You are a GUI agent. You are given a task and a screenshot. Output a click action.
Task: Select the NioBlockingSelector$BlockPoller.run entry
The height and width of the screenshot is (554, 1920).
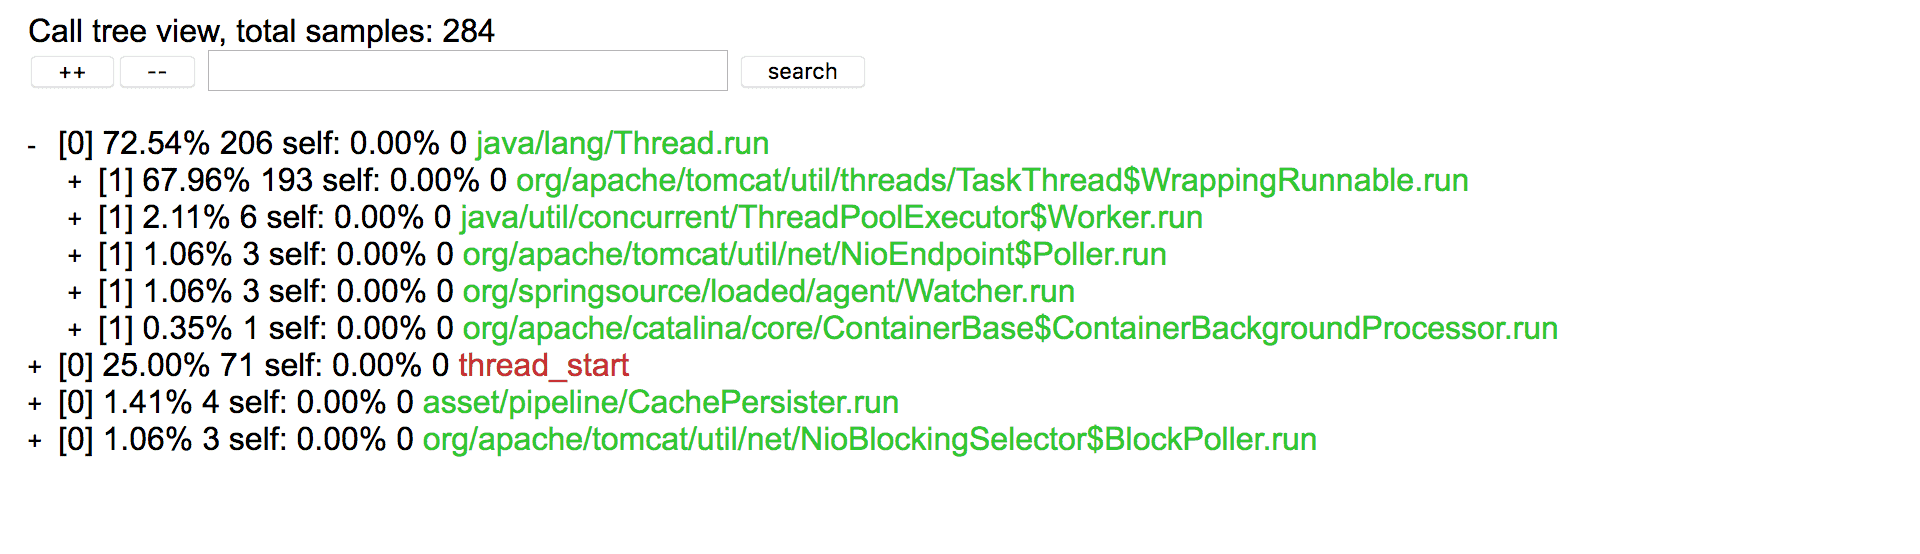click(x=870, y=440)
